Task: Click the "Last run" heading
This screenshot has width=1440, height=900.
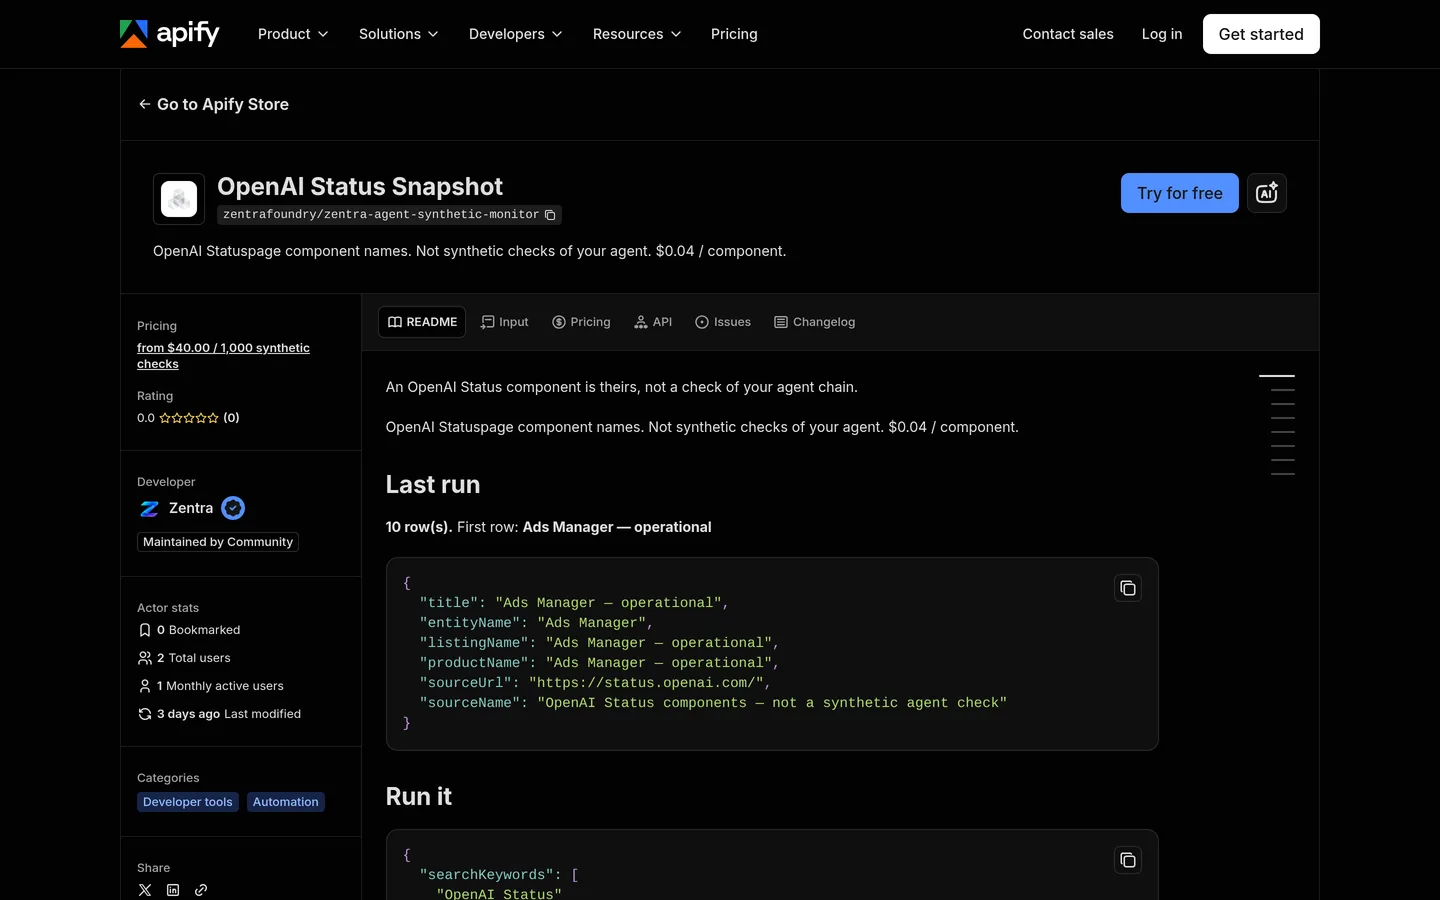Action: point(433,485)
